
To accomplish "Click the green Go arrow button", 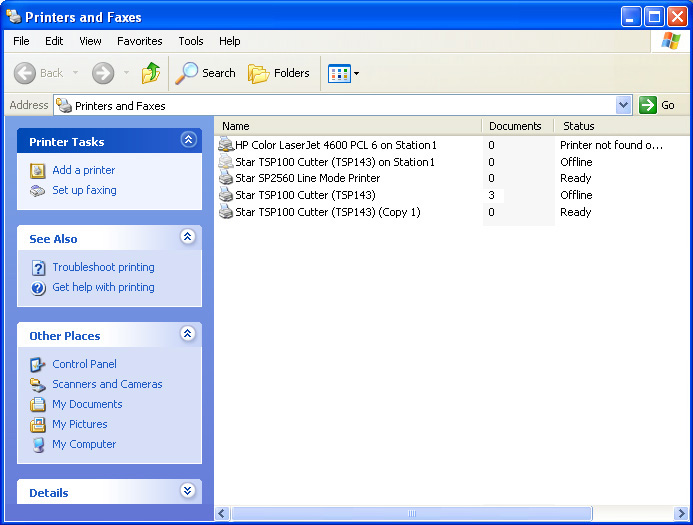I will tap(647, 105).
